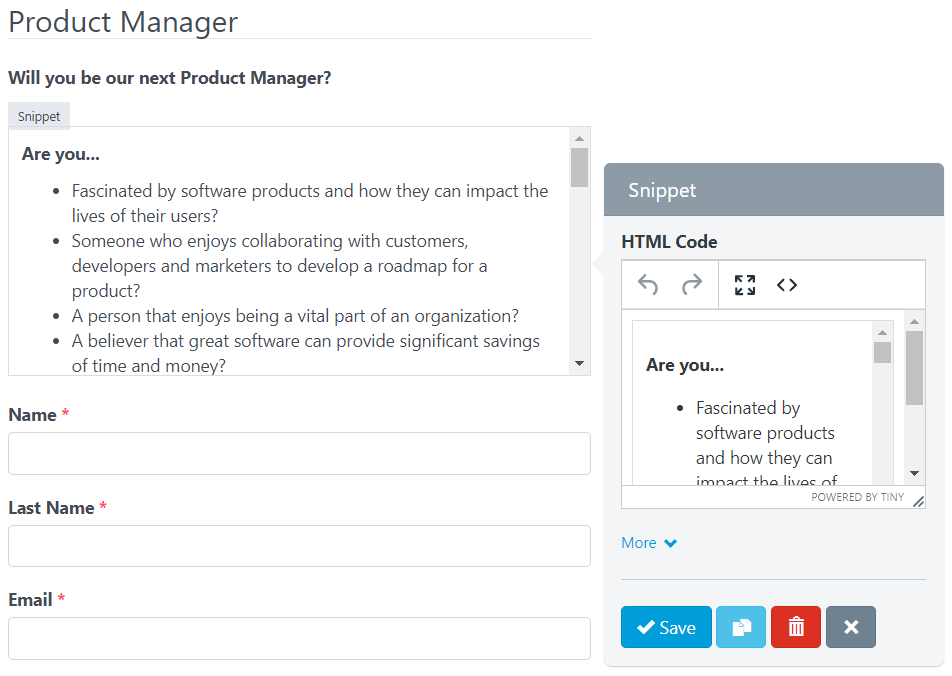Screen dimensions: 952x676
Task: Click the redo arrow in HTML editor
Action: click(x=691, y=285)
